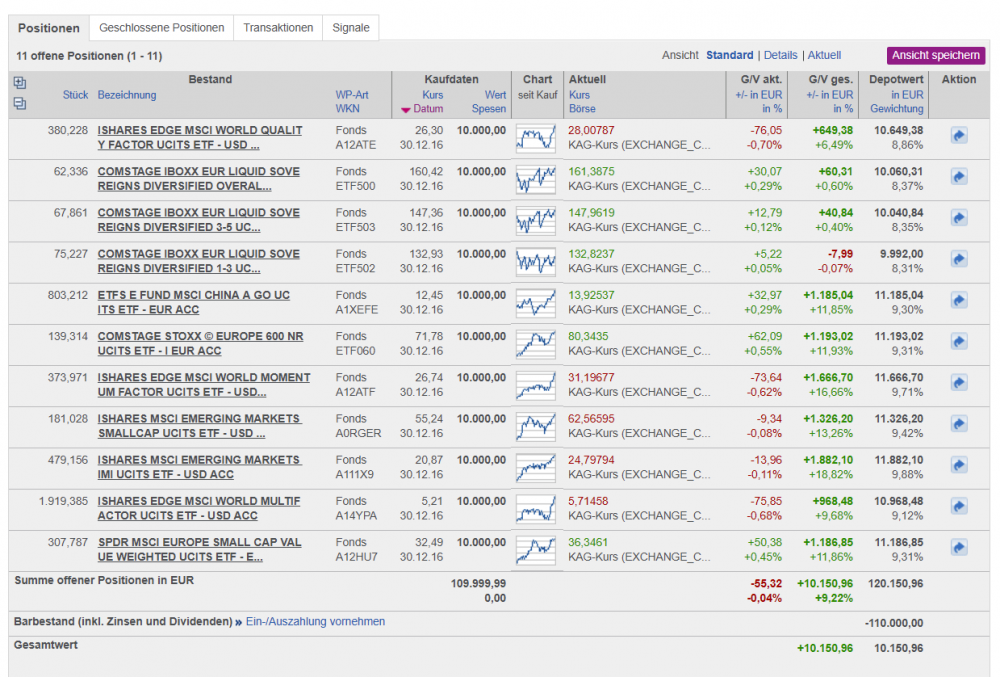Click action icon for Emerging Markets Smallcap row
Image resolution: width=1000 pixels, height=677 pixels.
[959, 424]
